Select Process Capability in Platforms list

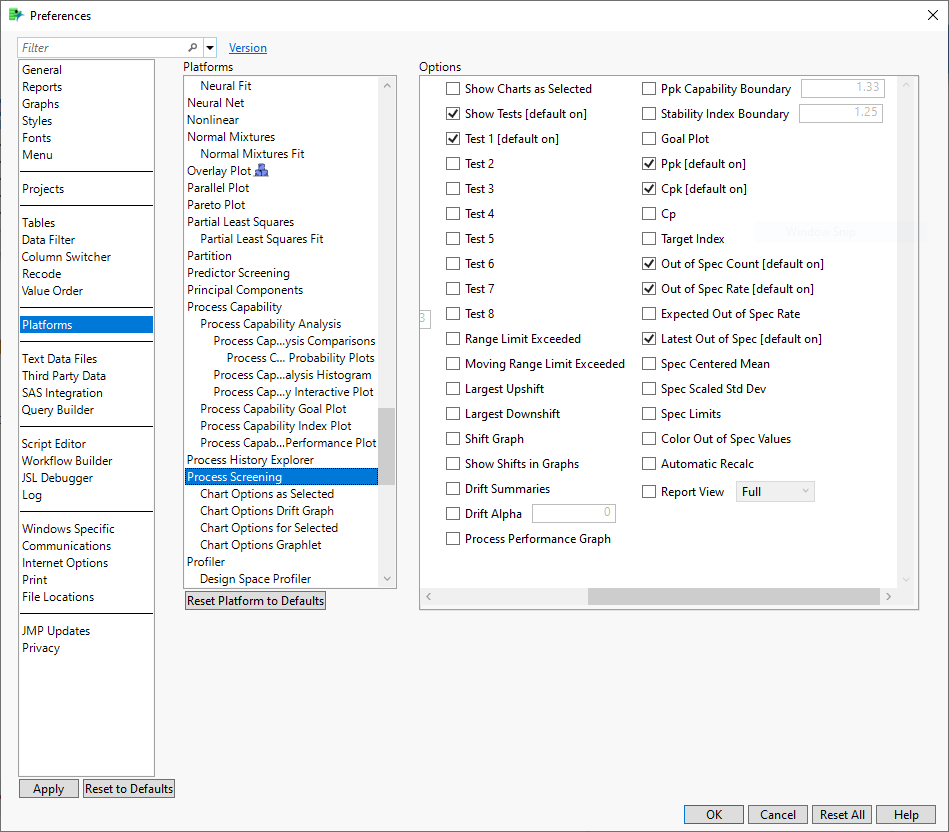point(234,307)
